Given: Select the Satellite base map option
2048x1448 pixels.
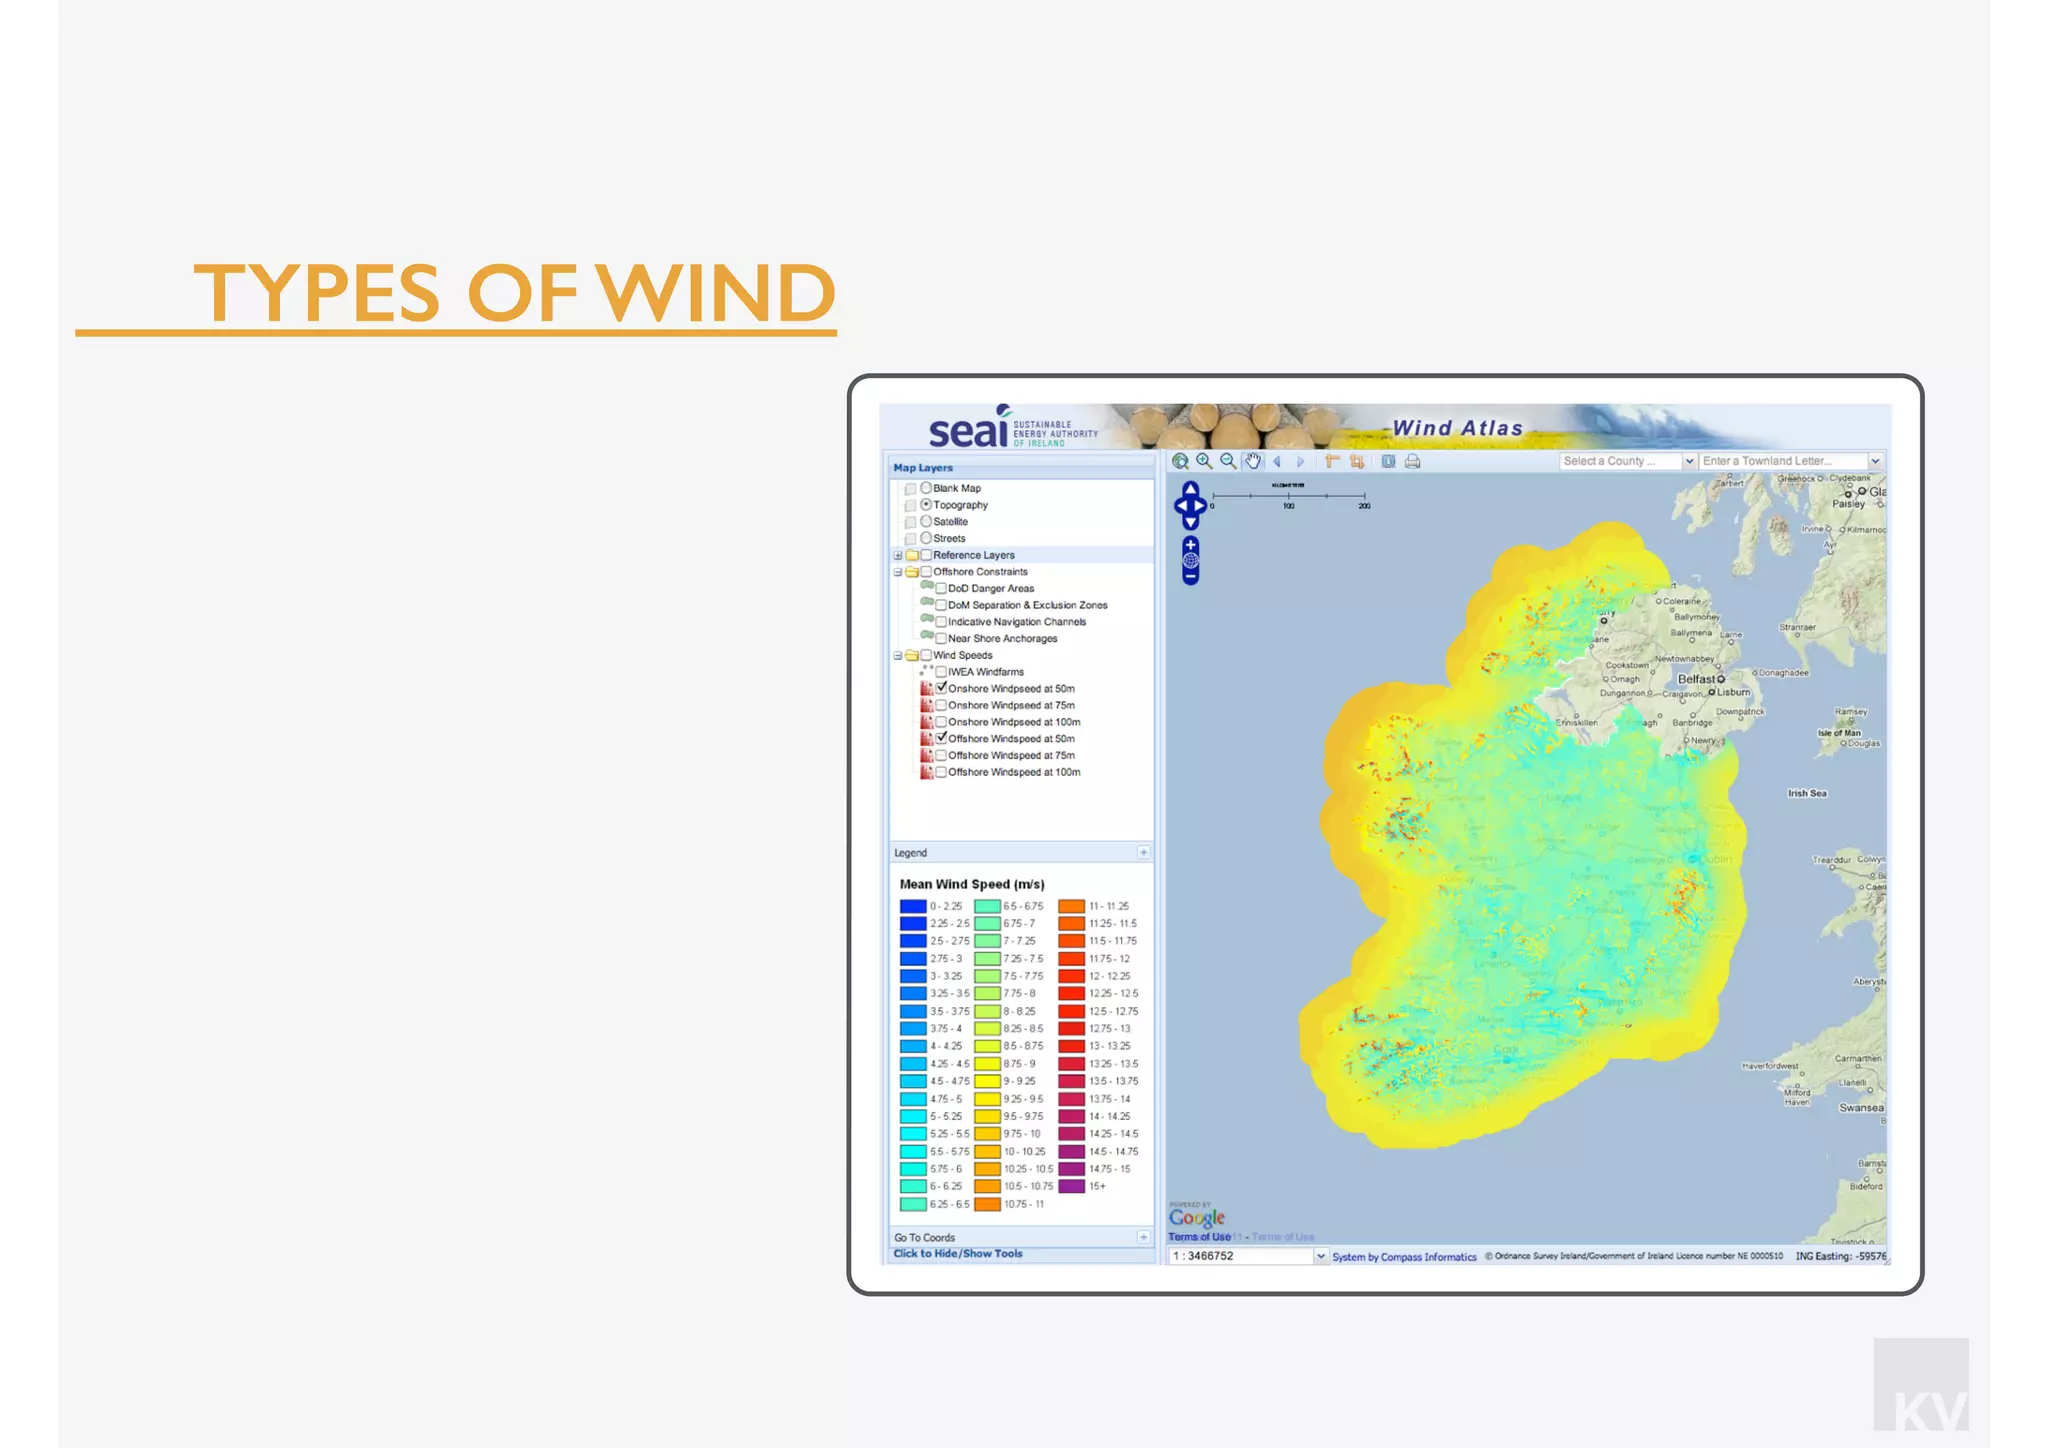Looking at the screenshot, I should (x=926, y=521).
